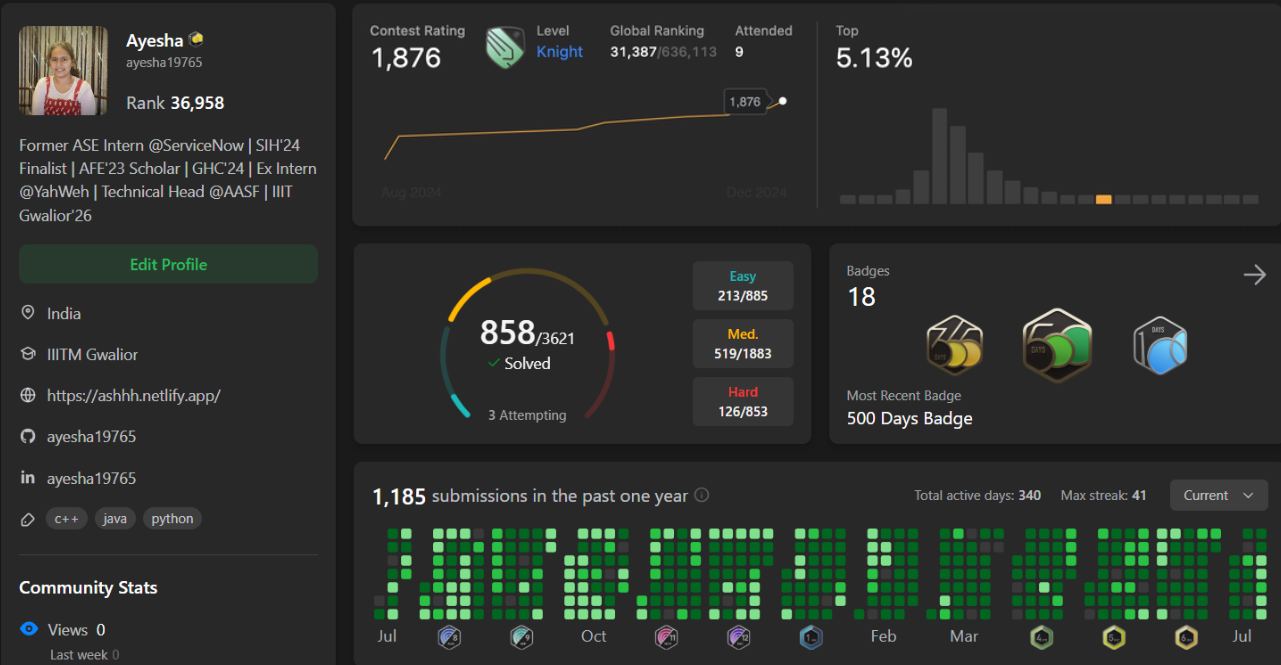This screenshot has height=665, width=1281.
Task: Click the info icon beside submissions count
Action: tap(702, 495)
